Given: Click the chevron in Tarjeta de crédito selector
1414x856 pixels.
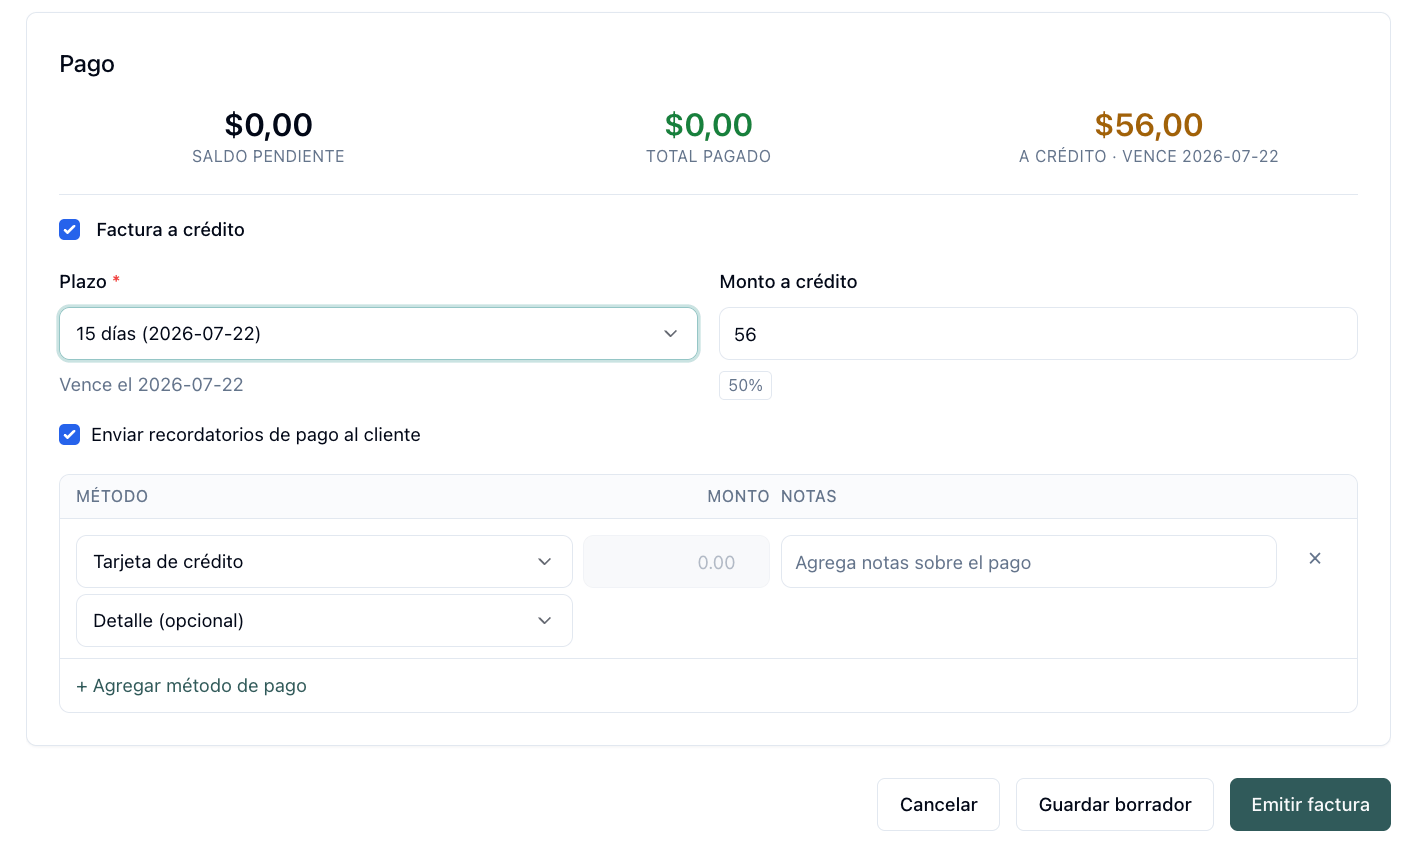Looking at the screenshot, I should [x=545, y=562].
